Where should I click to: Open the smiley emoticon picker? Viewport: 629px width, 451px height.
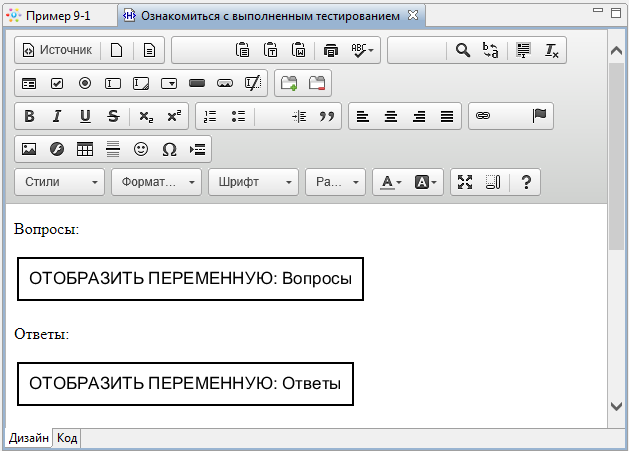tap(141, 149)
